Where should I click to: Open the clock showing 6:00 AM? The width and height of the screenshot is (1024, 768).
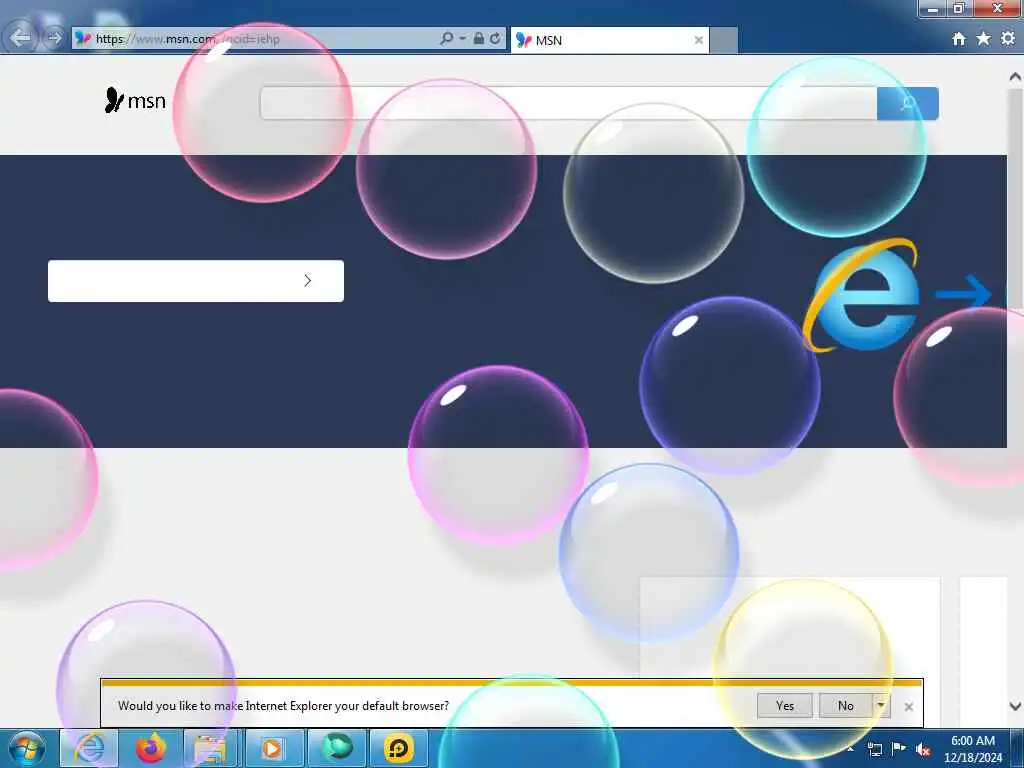pos(973,749)
